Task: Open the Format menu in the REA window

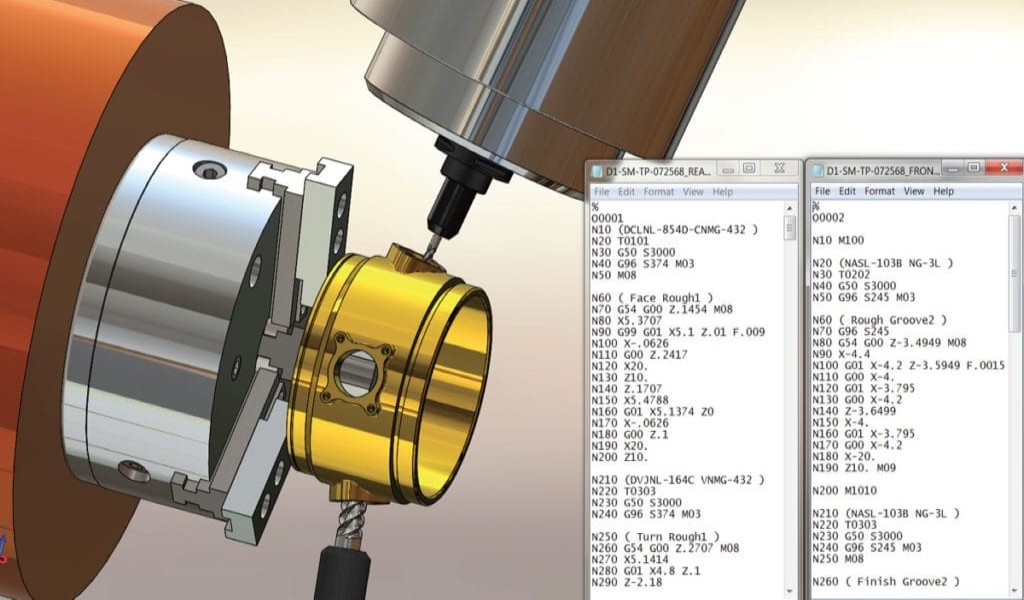Action: pos(659,192)
